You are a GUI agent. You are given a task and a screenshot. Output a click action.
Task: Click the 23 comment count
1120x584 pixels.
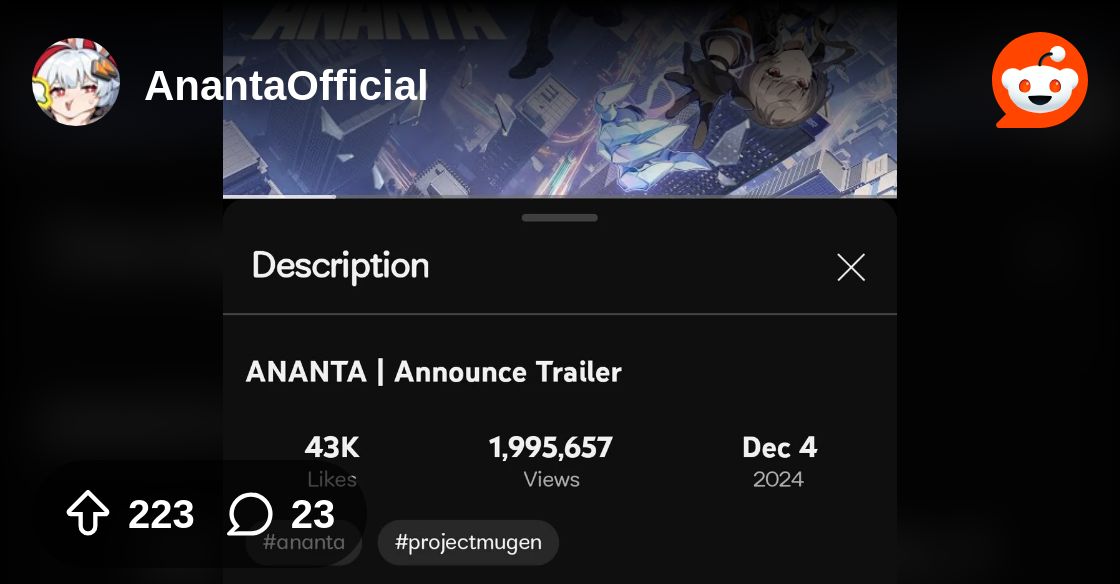point(313,514)
